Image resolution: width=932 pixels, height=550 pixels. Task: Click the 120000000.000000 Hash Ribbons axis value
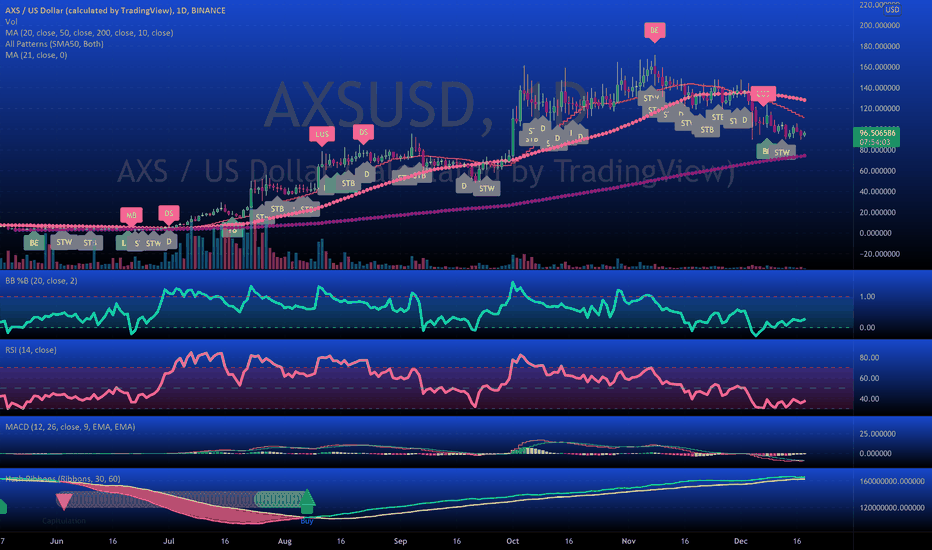(x=892, y=508)
